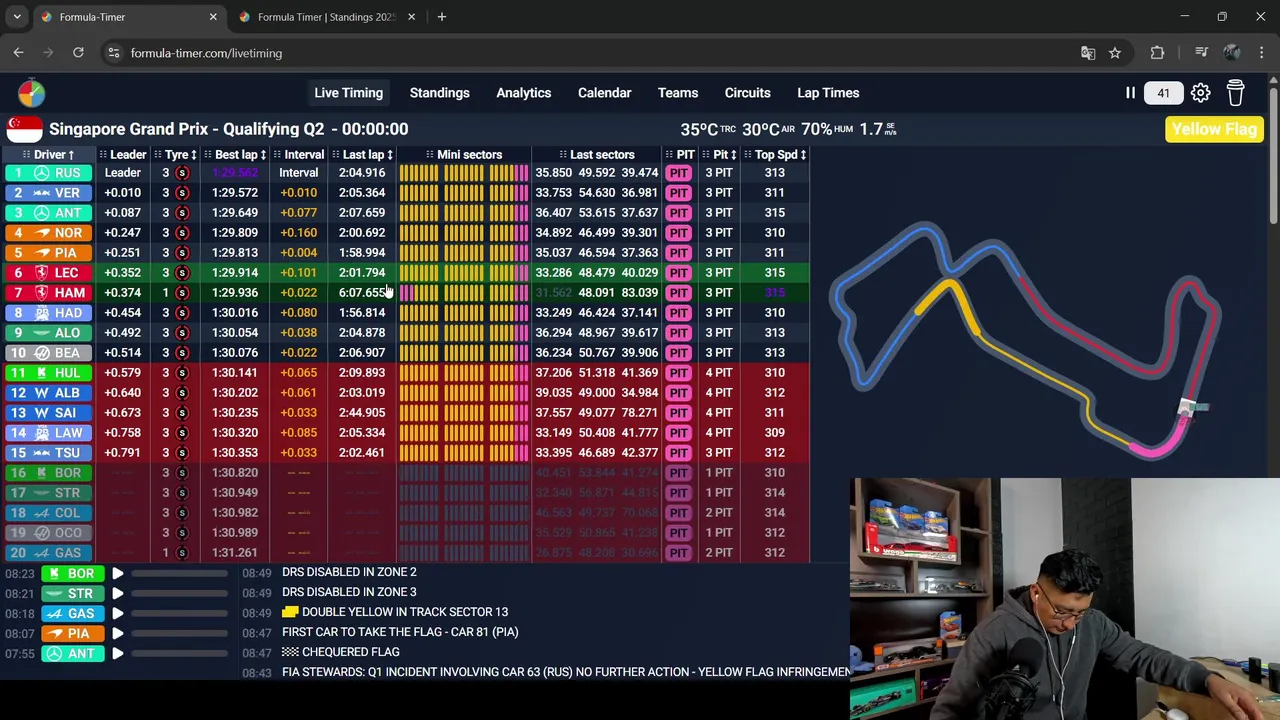Viewport: 1280px width, 720px height.
Task: Seek in the ANT radio progress bar
Action: click(x=181, y=654)
